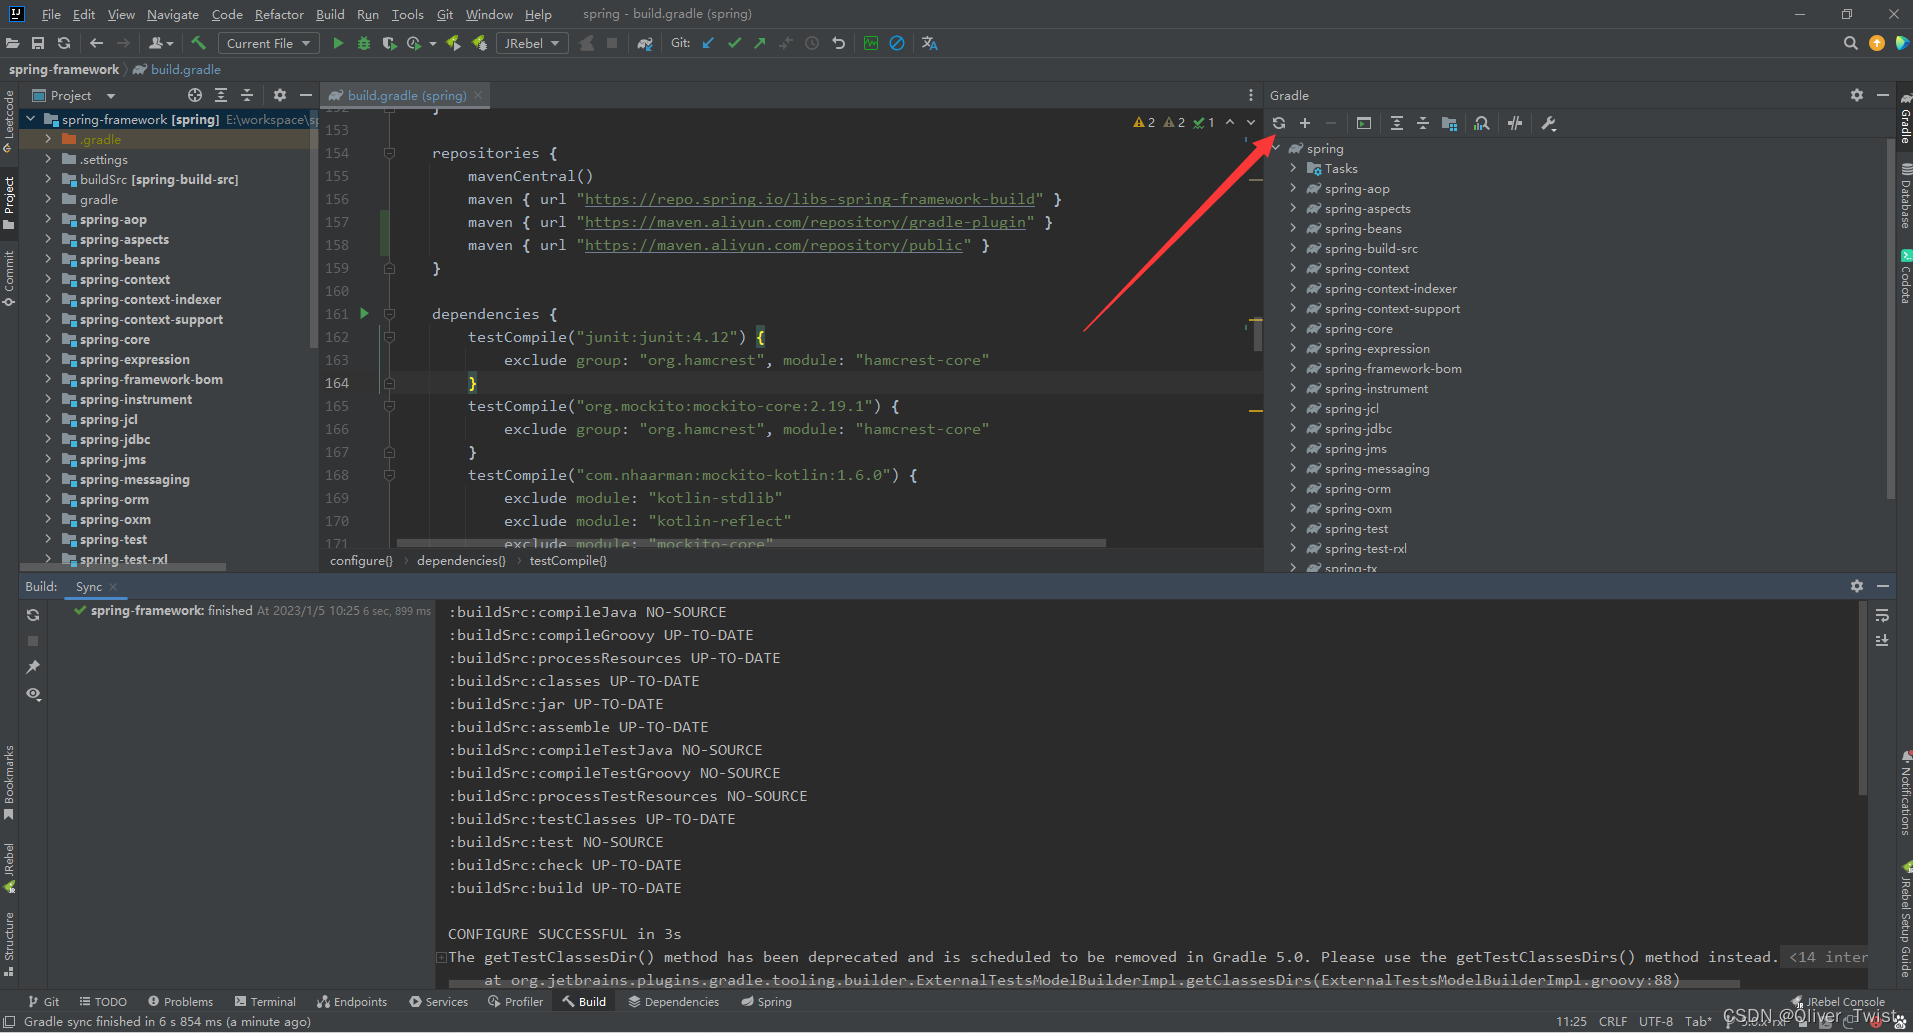Click the Git Commit checkmark icon
Viewport: 1913px width, 1033px height.
pos(734,43)
